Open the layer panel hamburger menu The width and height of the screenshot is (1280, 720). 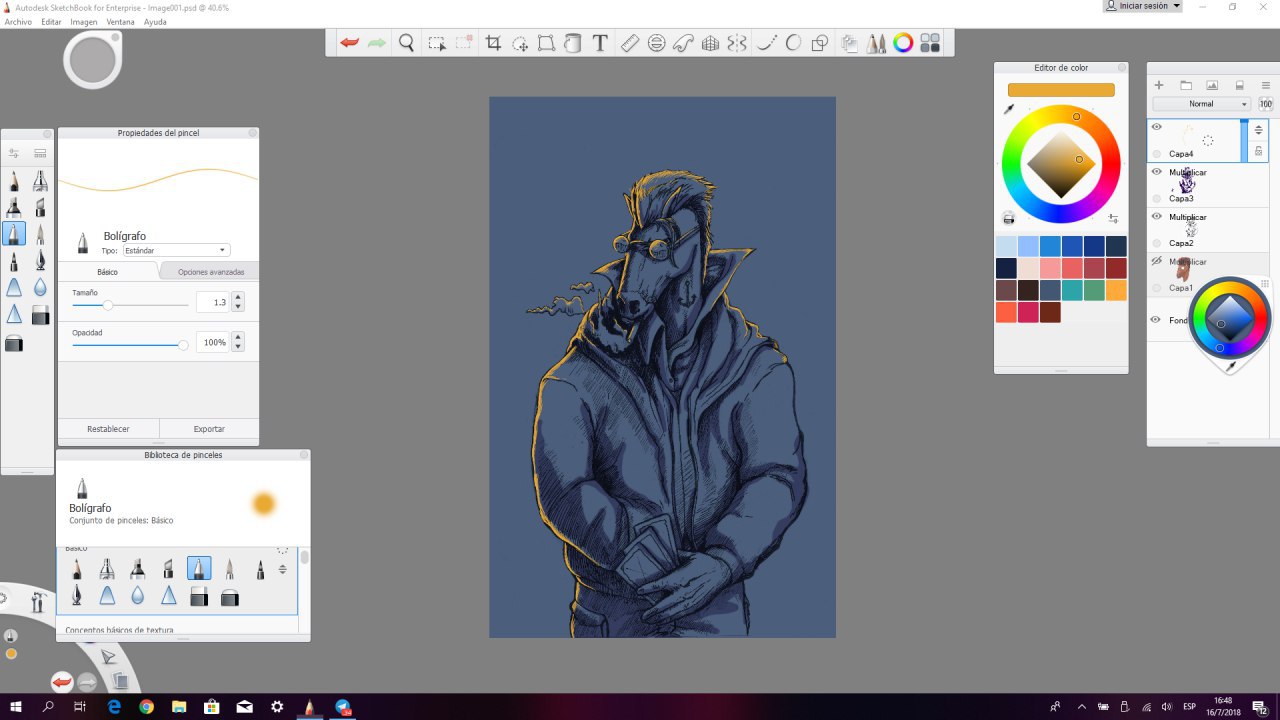tap(1265, 85)
